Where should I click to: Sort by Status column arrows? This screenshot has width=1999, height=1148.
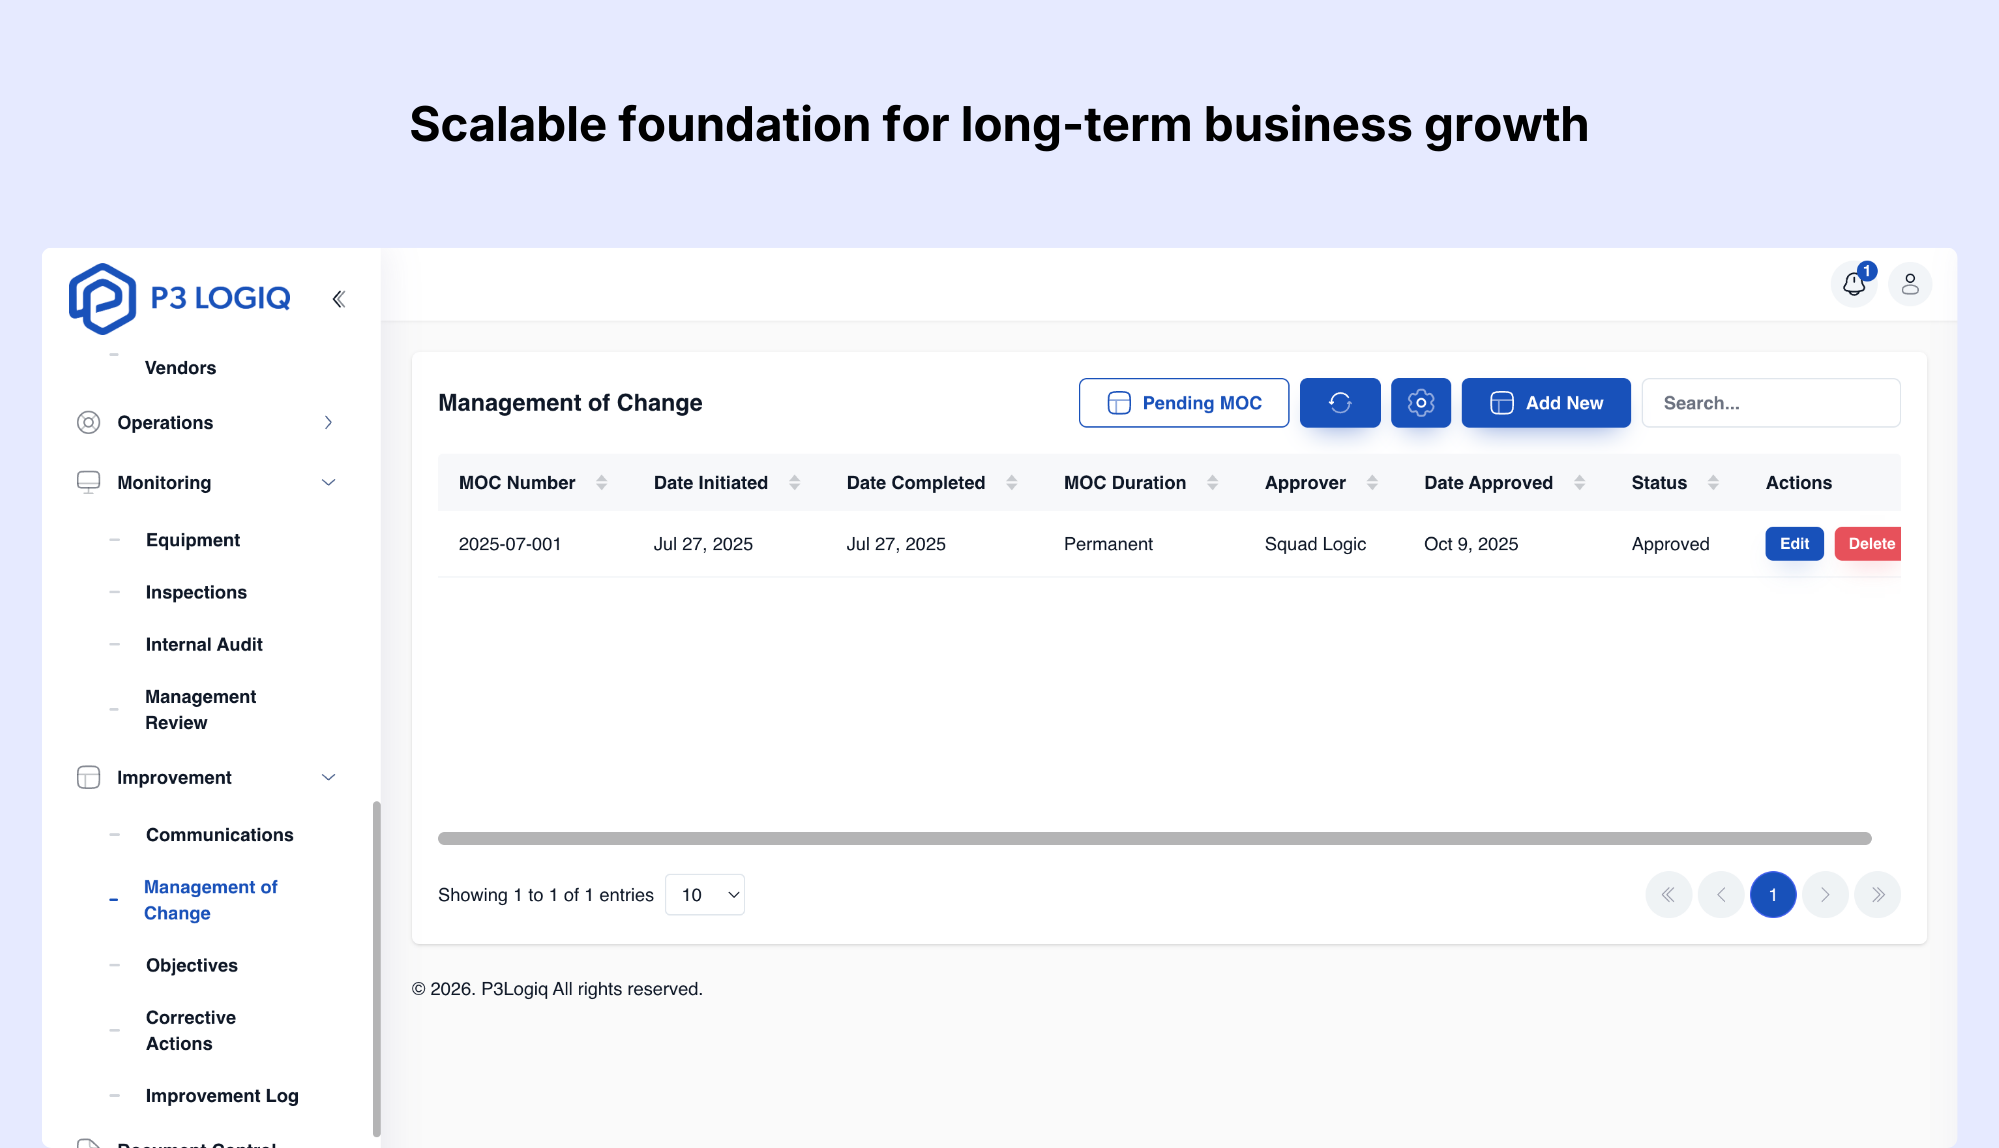click(1713, 483)
